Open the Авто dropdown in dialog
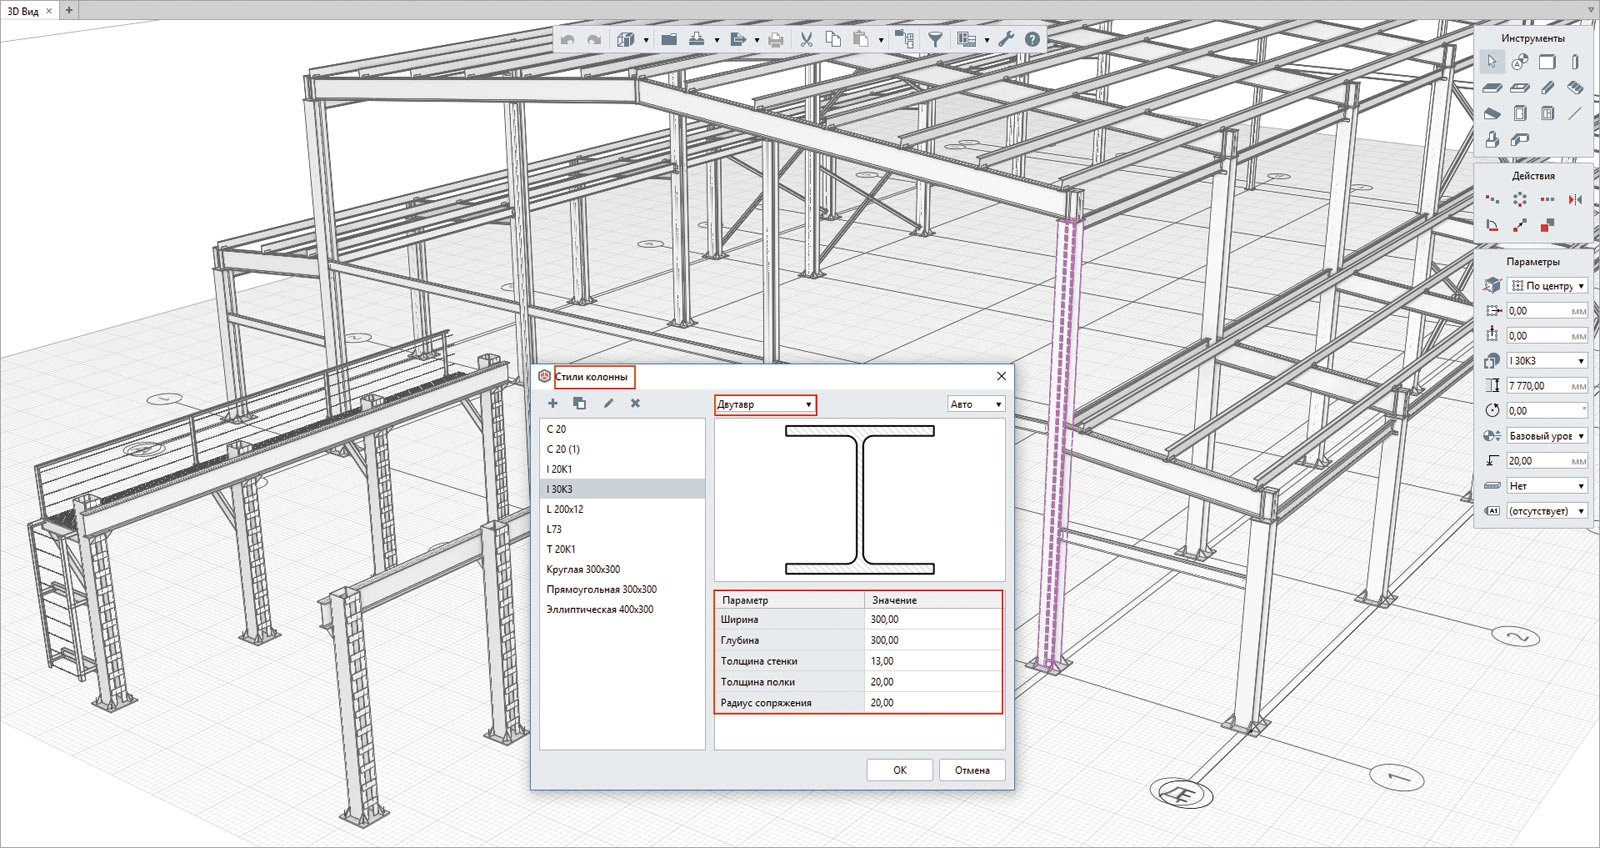 (x=976, y=404)
